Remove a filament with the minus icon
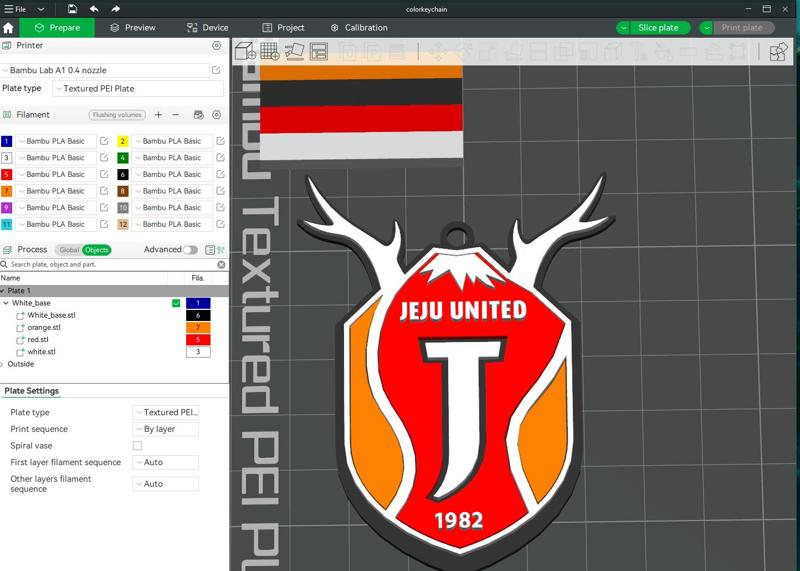Image resolution: width=800 pixels, height=571 pixels. coord(176,115)
